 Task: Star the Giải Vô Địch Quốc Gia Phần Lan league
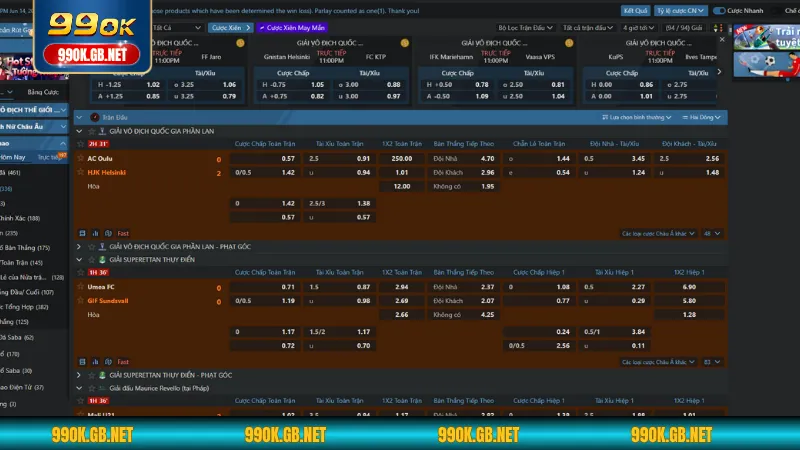pyautogui.click(x=92, y=131)
